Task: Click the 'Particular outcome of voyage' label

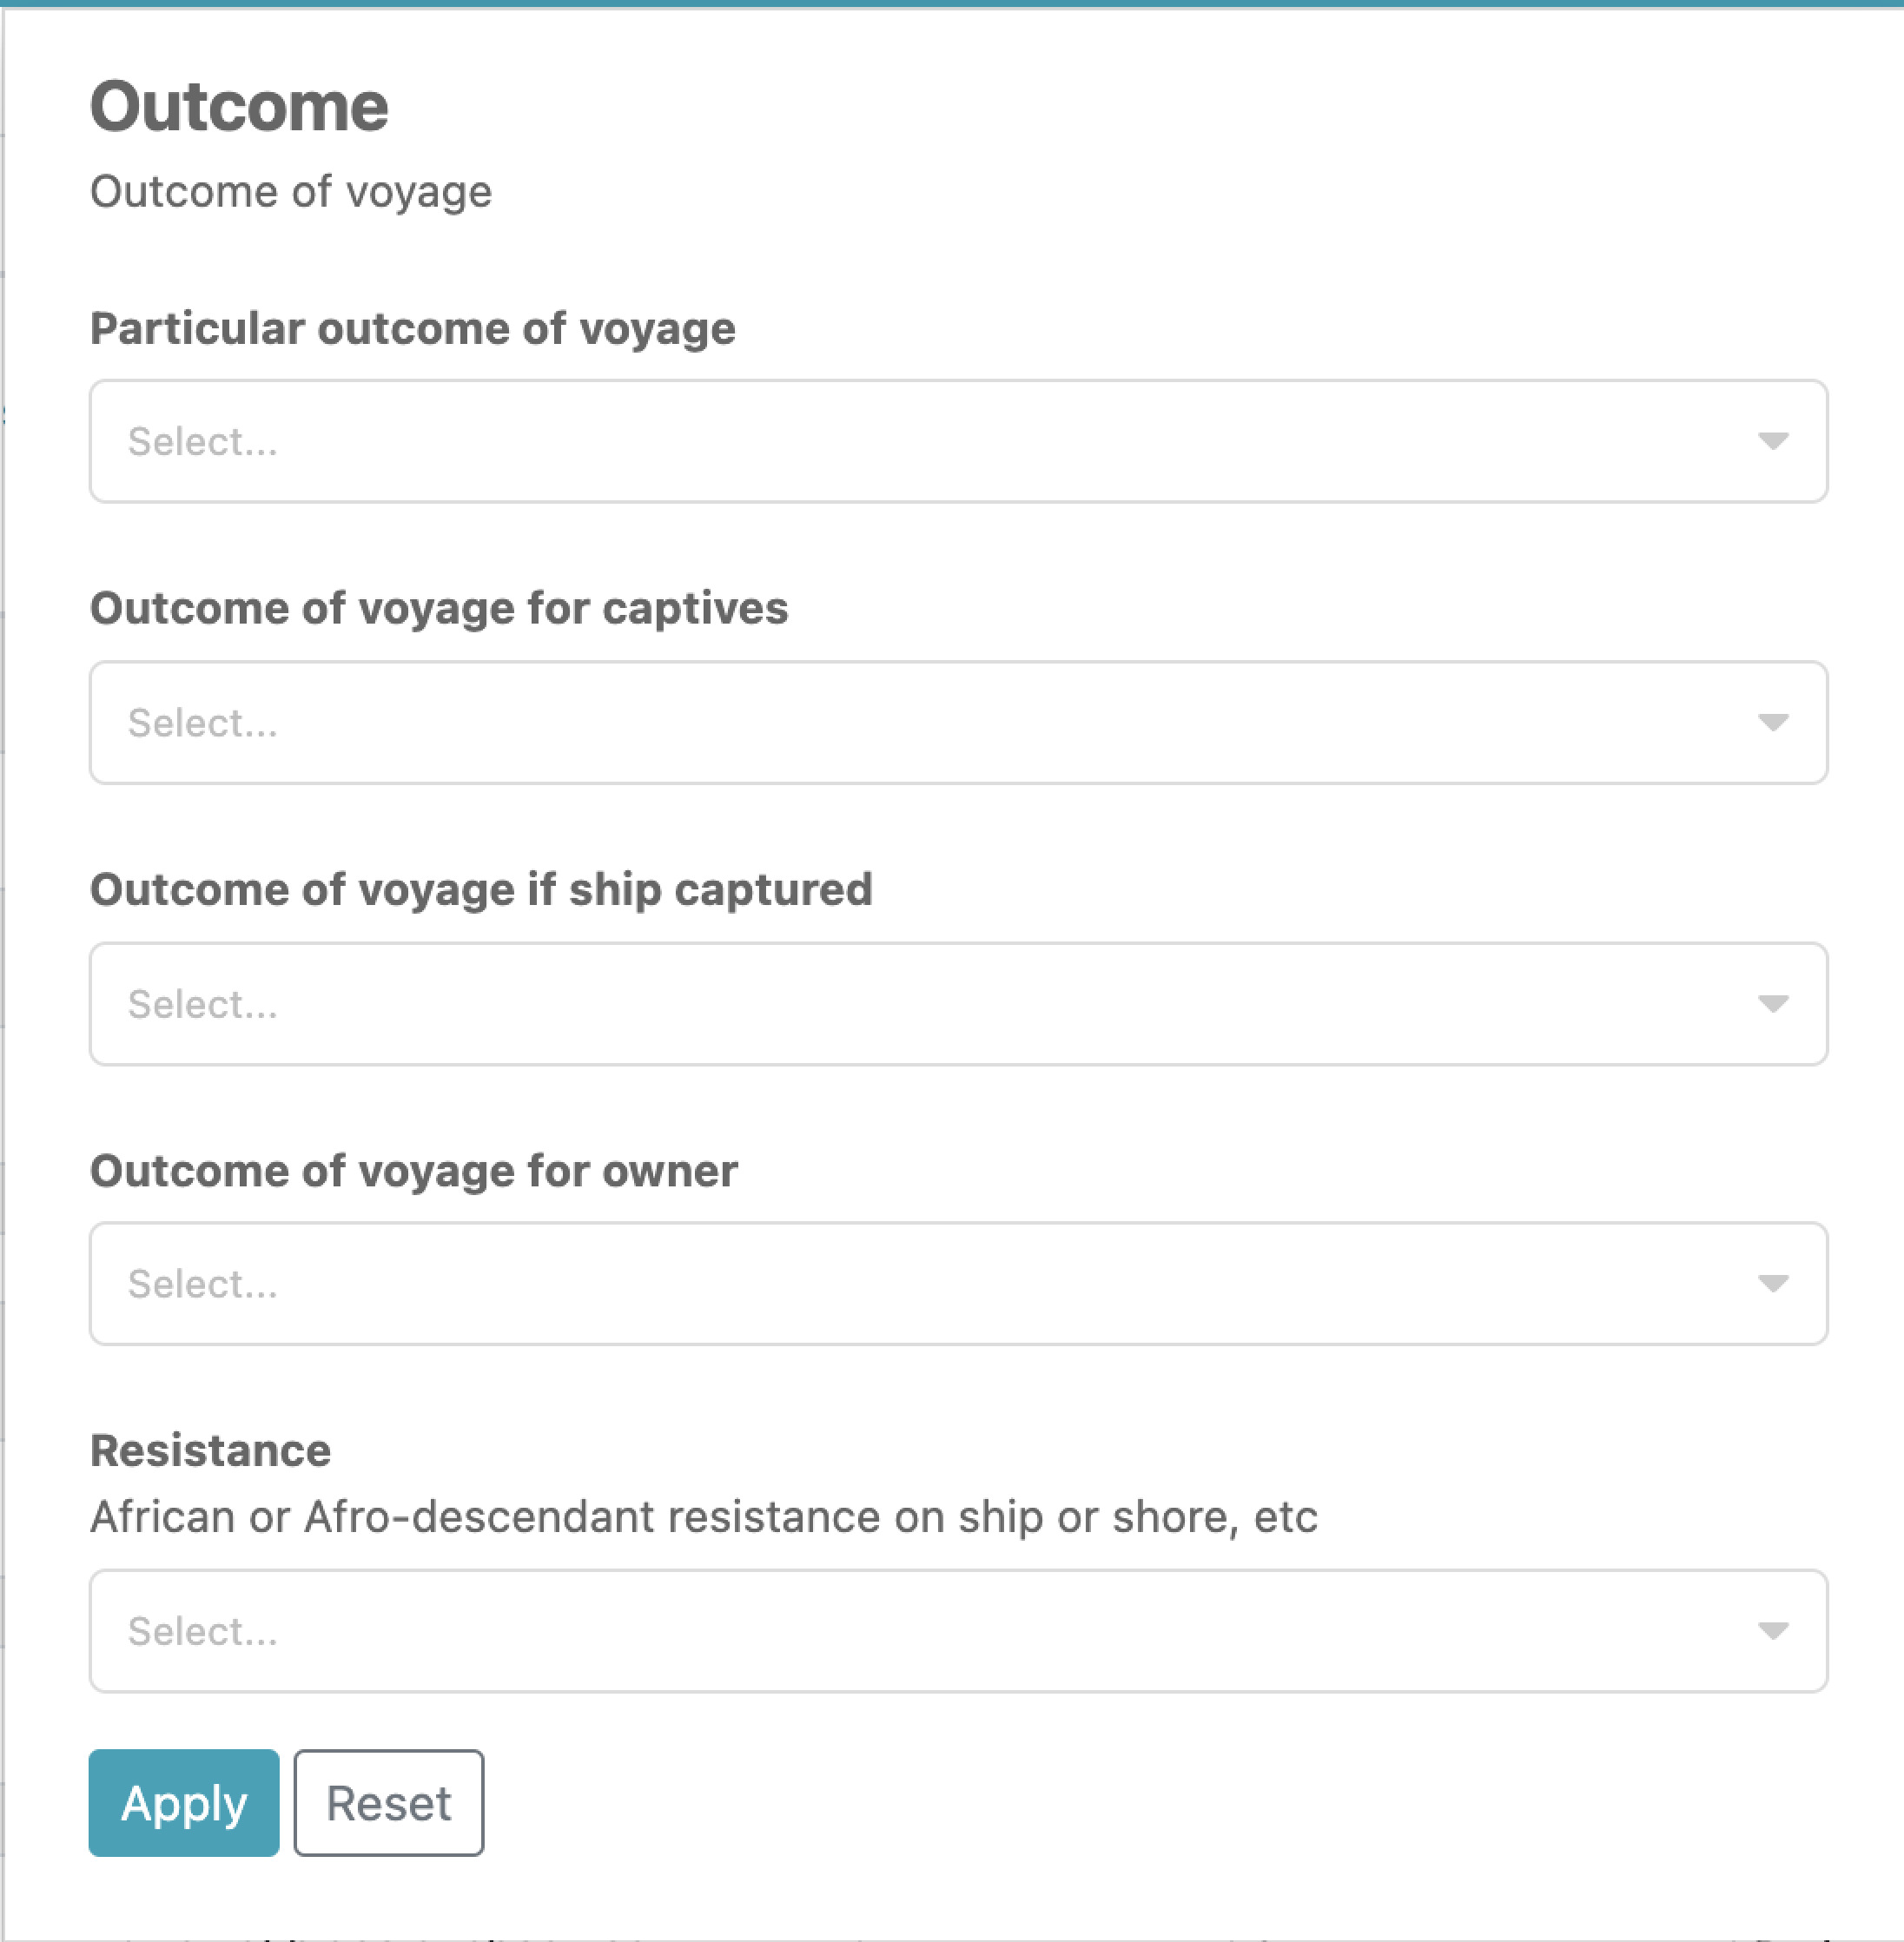Action: point(412,329)
